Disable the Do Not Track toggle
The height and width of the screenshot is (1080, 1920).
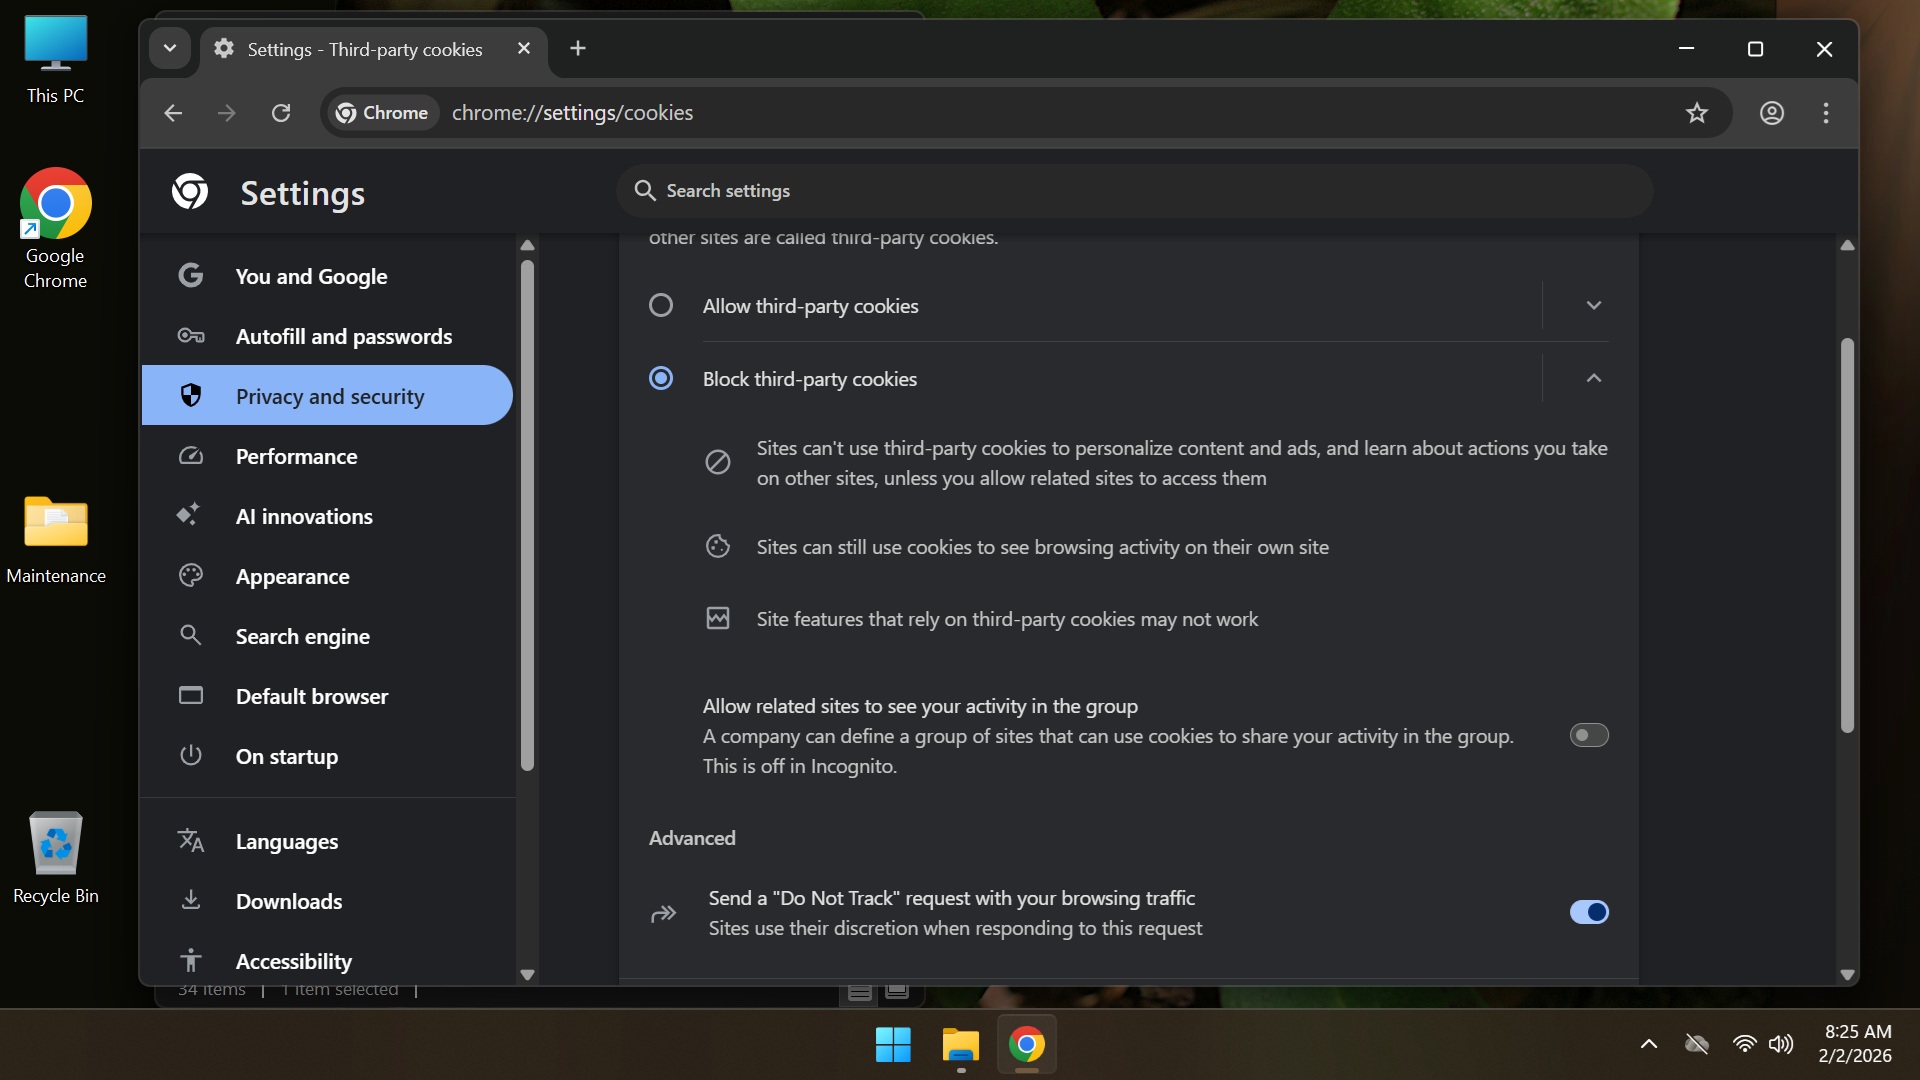tap(1588, 912)
